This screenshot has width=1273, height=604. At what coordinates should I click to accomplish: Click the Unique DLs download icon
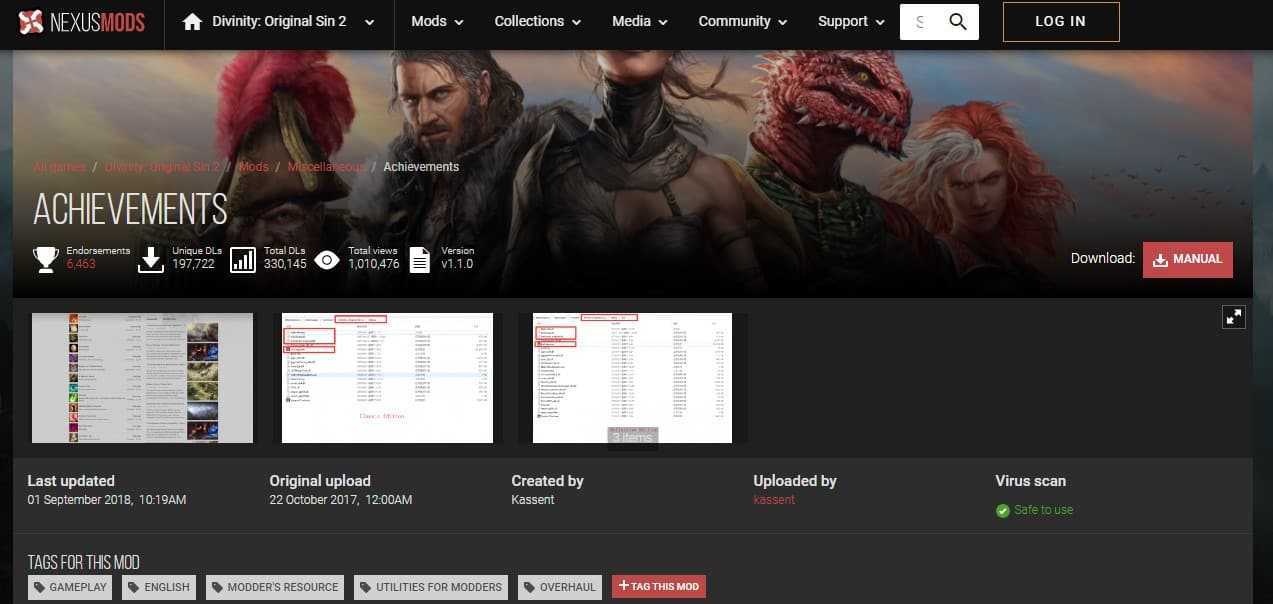[x=151, y=260]
